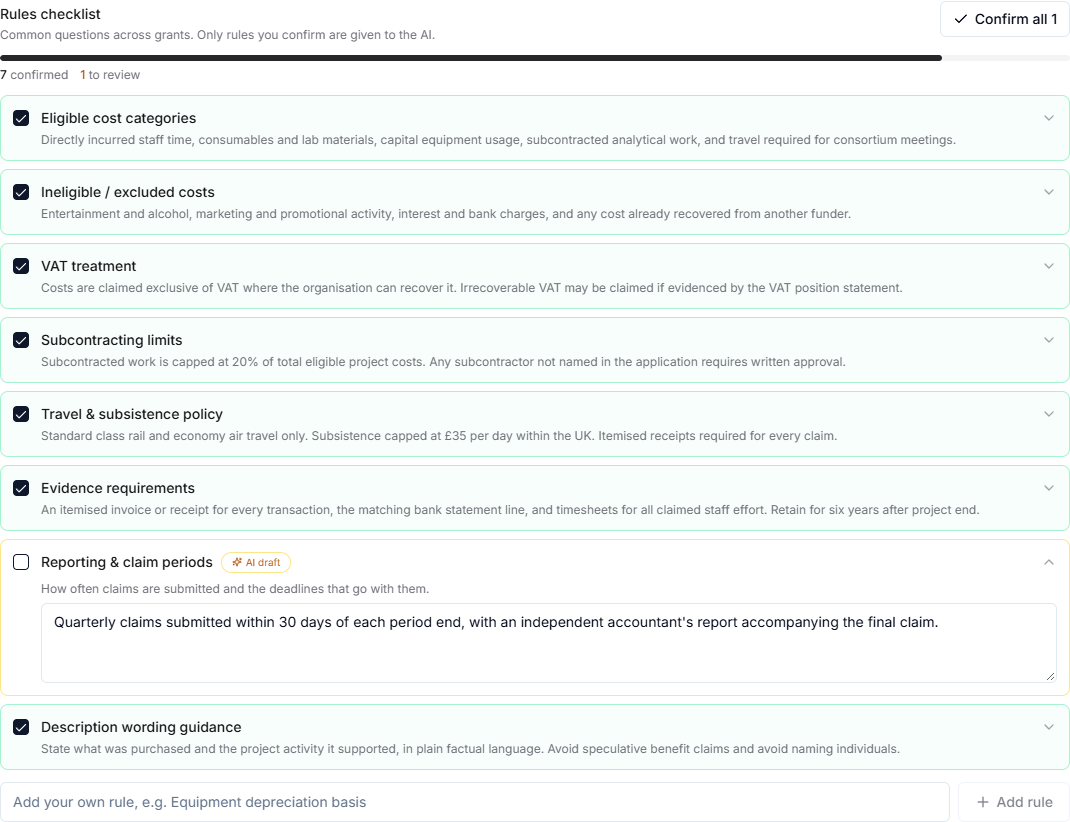1070x822 pixels.
Task: Click the text area resize handle
Action: [1050, 676]
